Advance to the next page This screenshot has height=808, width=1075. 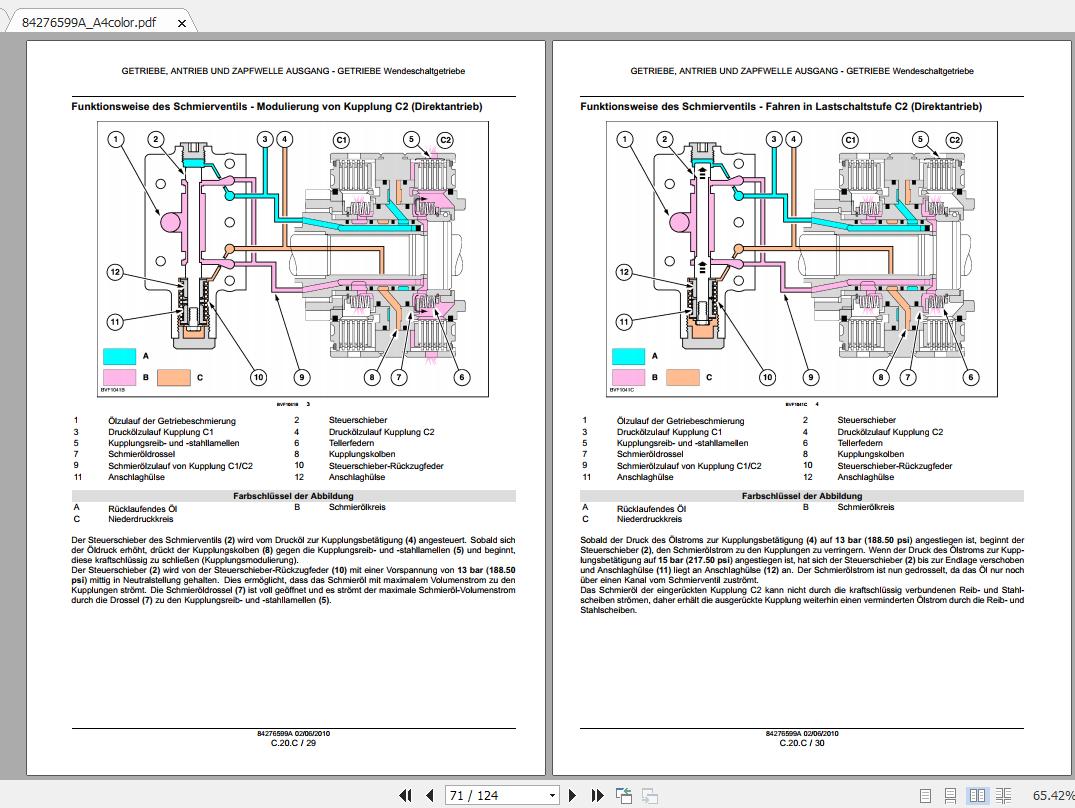pyautogui.click(x=572, y=794)
